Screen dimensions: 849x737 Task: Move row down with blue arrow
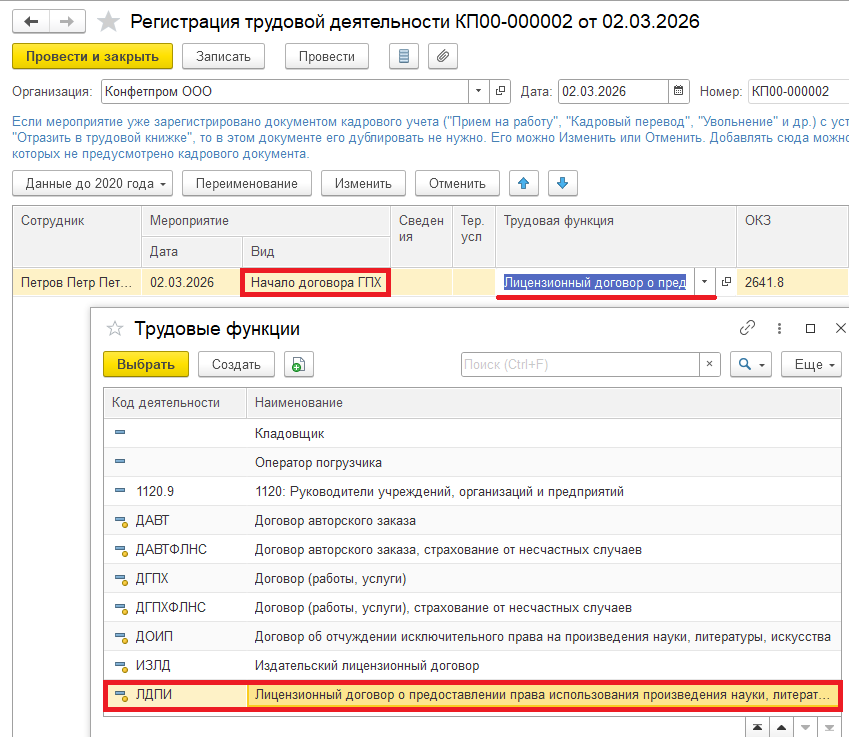563,184
